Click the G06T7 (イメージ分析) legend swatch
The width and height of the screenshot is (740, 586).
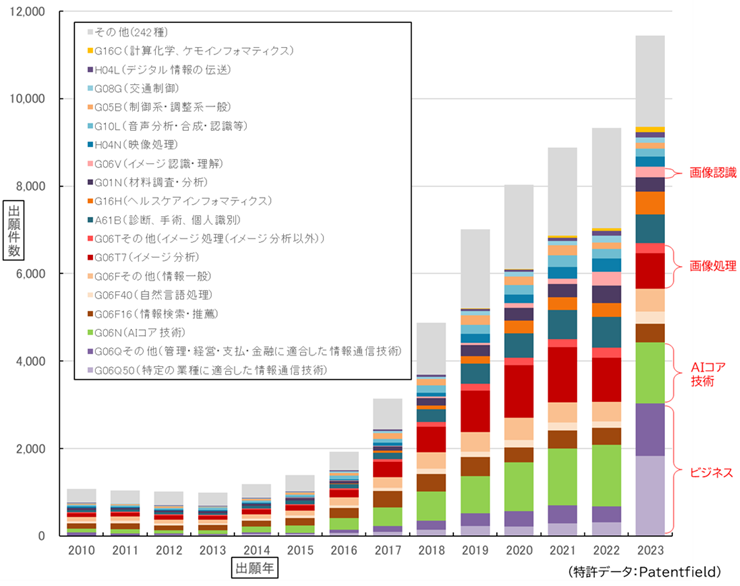click(x=91, y=257)
